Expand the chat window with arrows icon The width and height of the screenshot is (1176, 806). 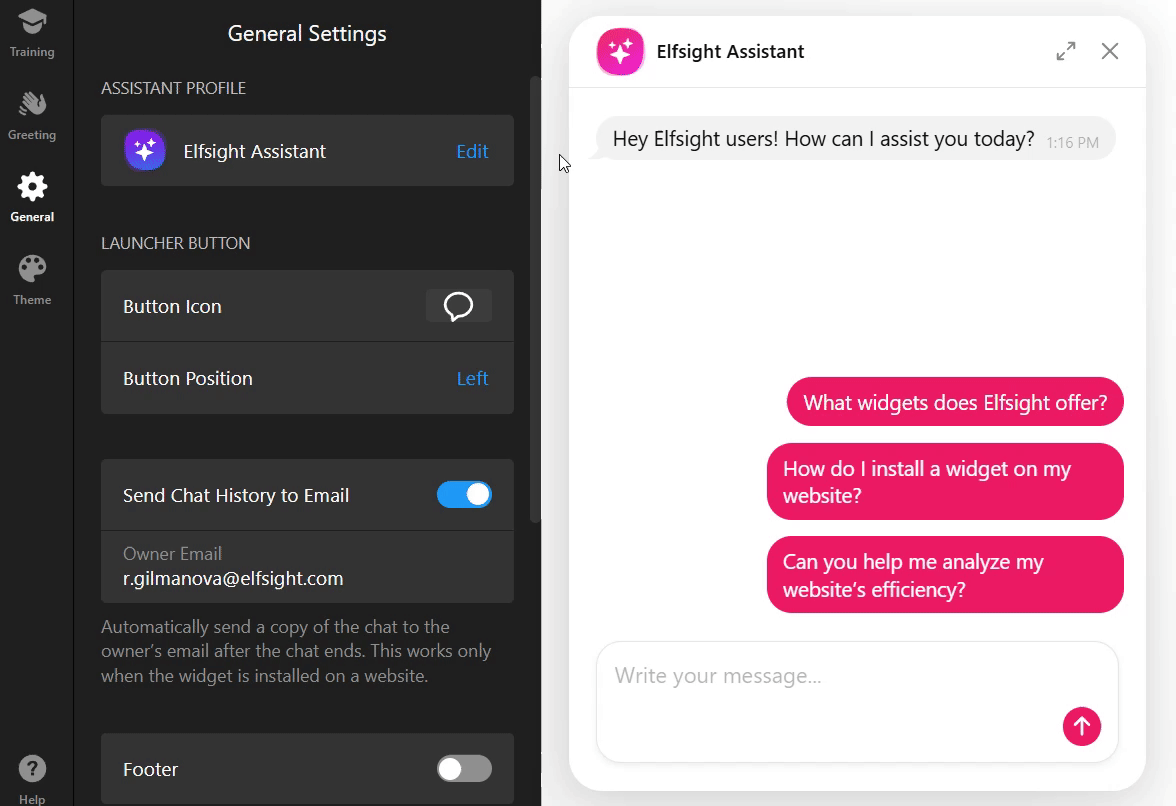1066,51
